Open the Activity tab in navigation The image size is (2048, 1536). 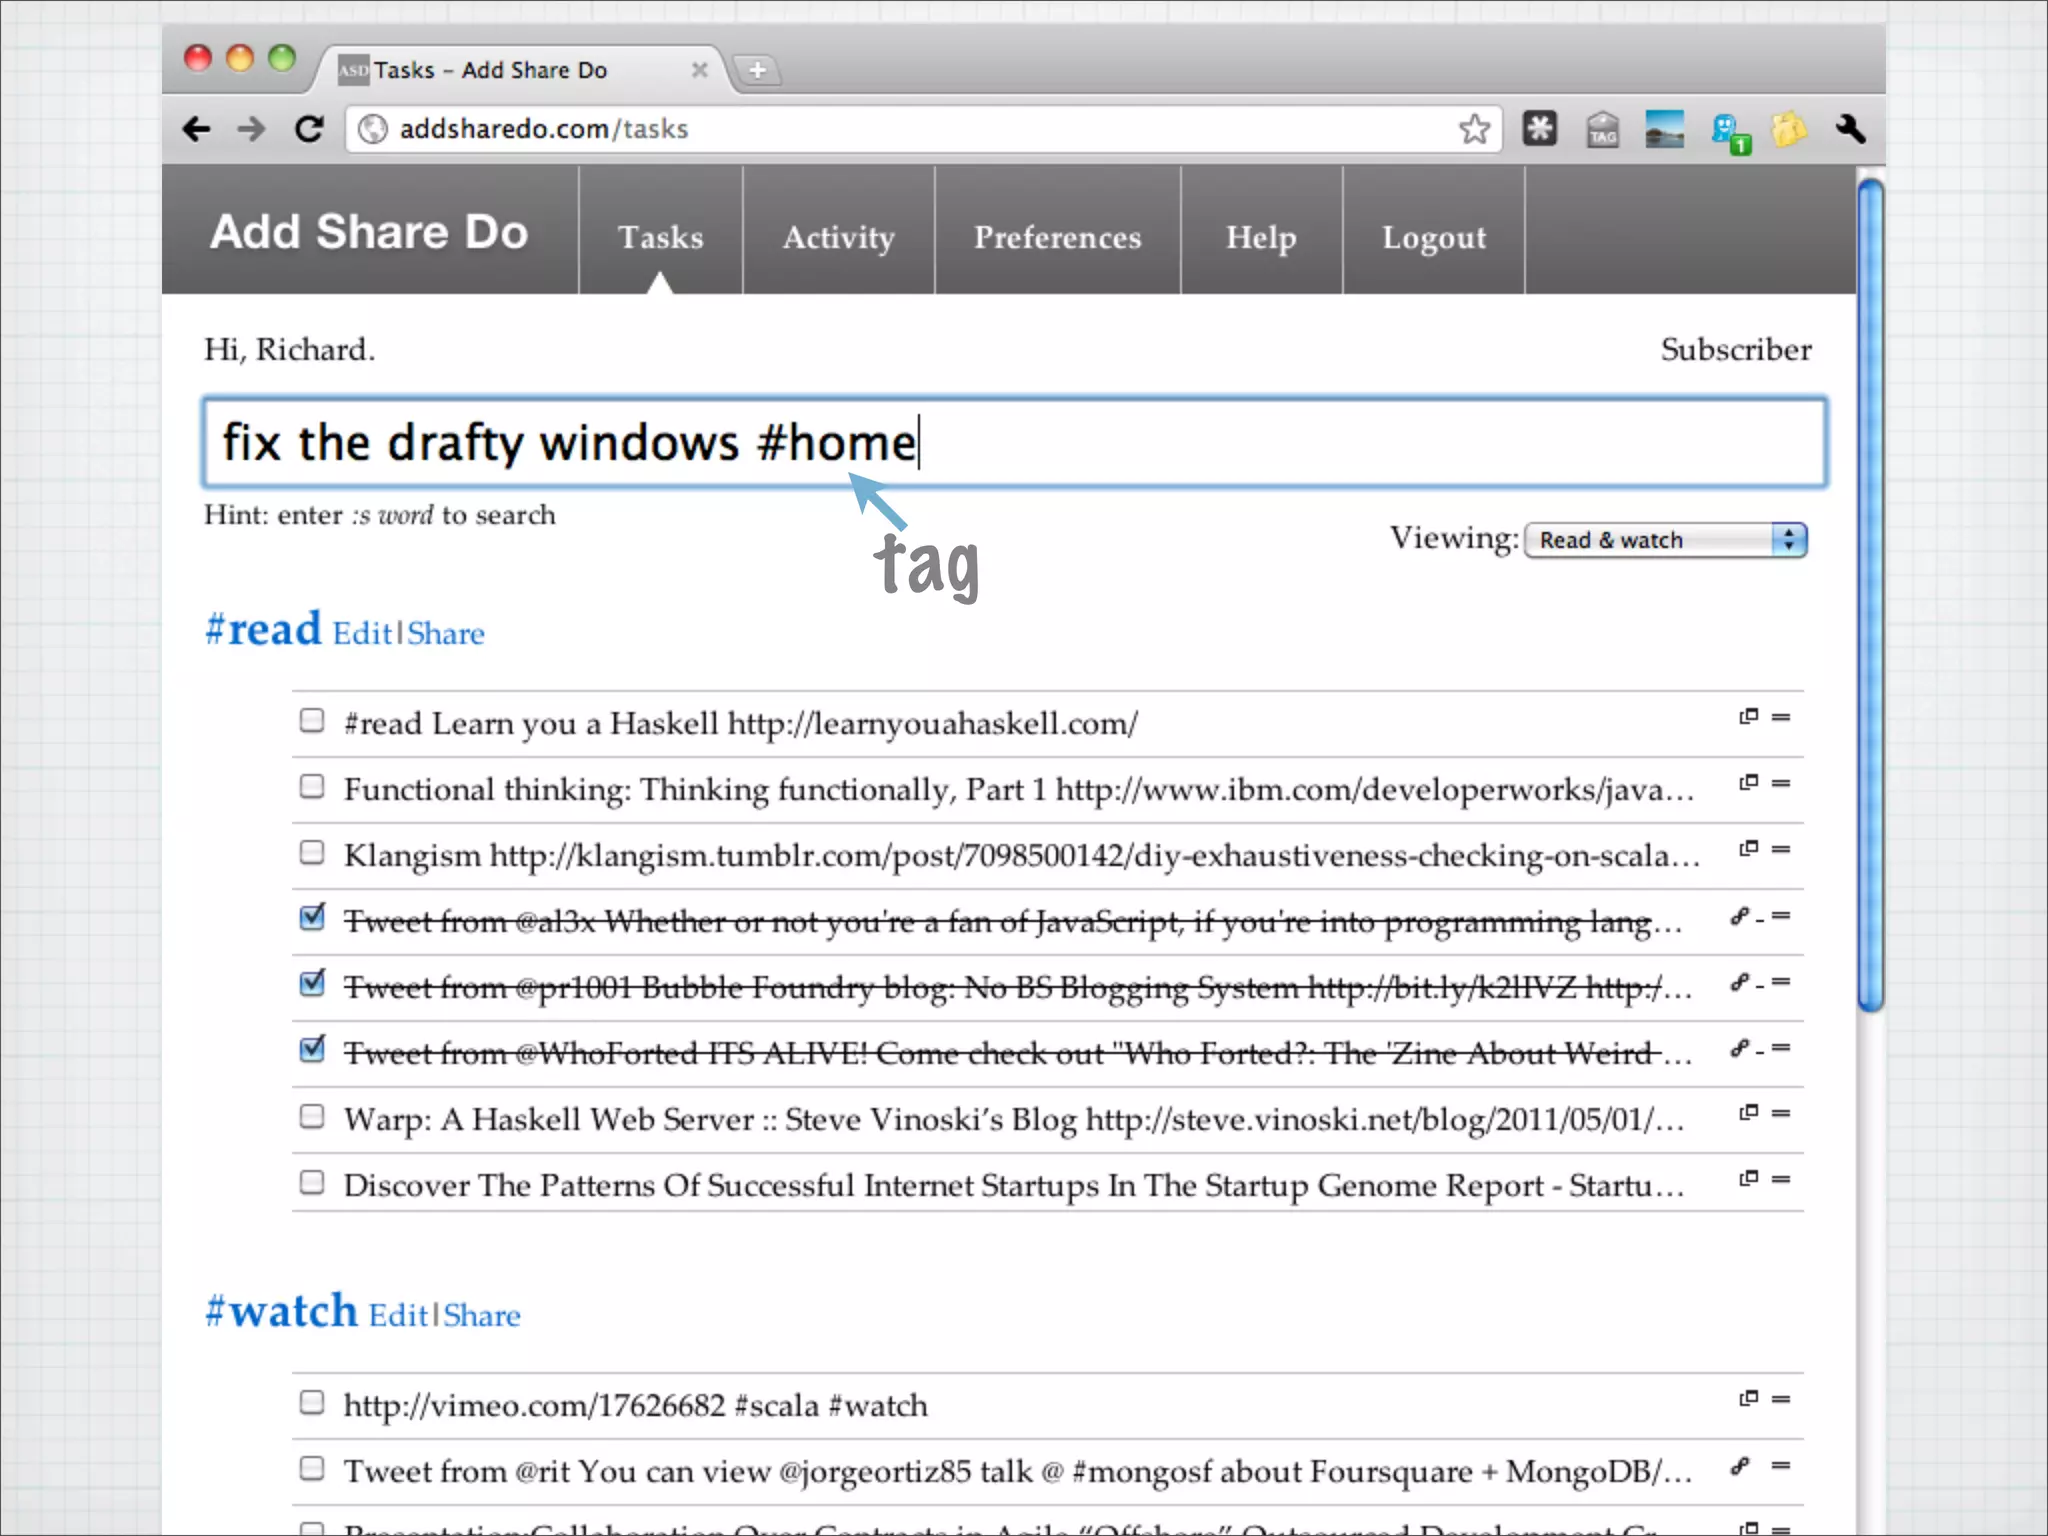click(838, 237)
